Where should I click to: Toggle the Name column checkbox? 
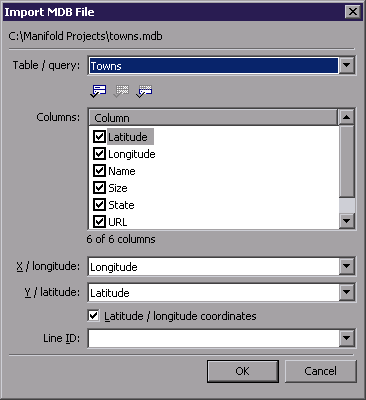point(99,170)
